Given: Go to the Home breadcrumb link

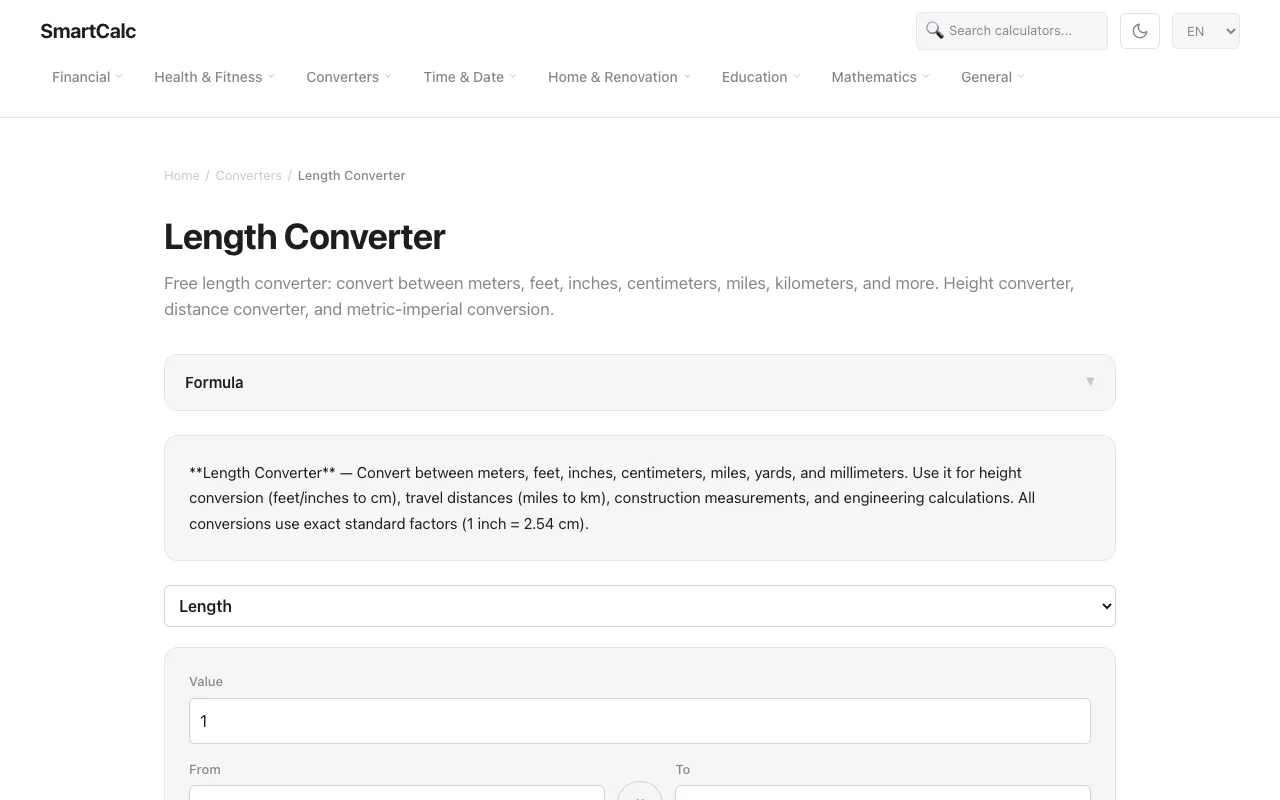Looking at the screenshot, I should coord(182,176).
